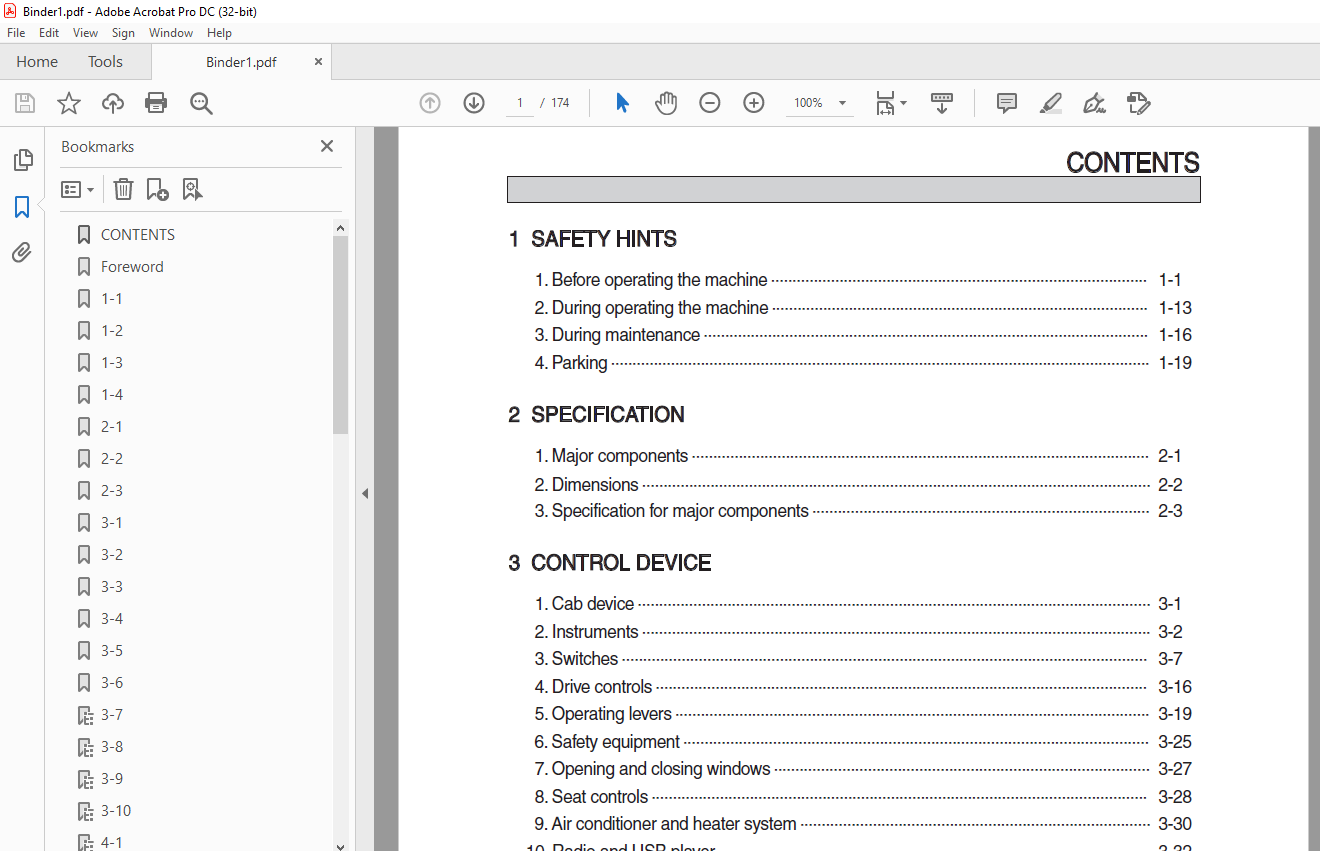Print the document with printer icon
This screenshot has height=851, width=1320.
156,103
